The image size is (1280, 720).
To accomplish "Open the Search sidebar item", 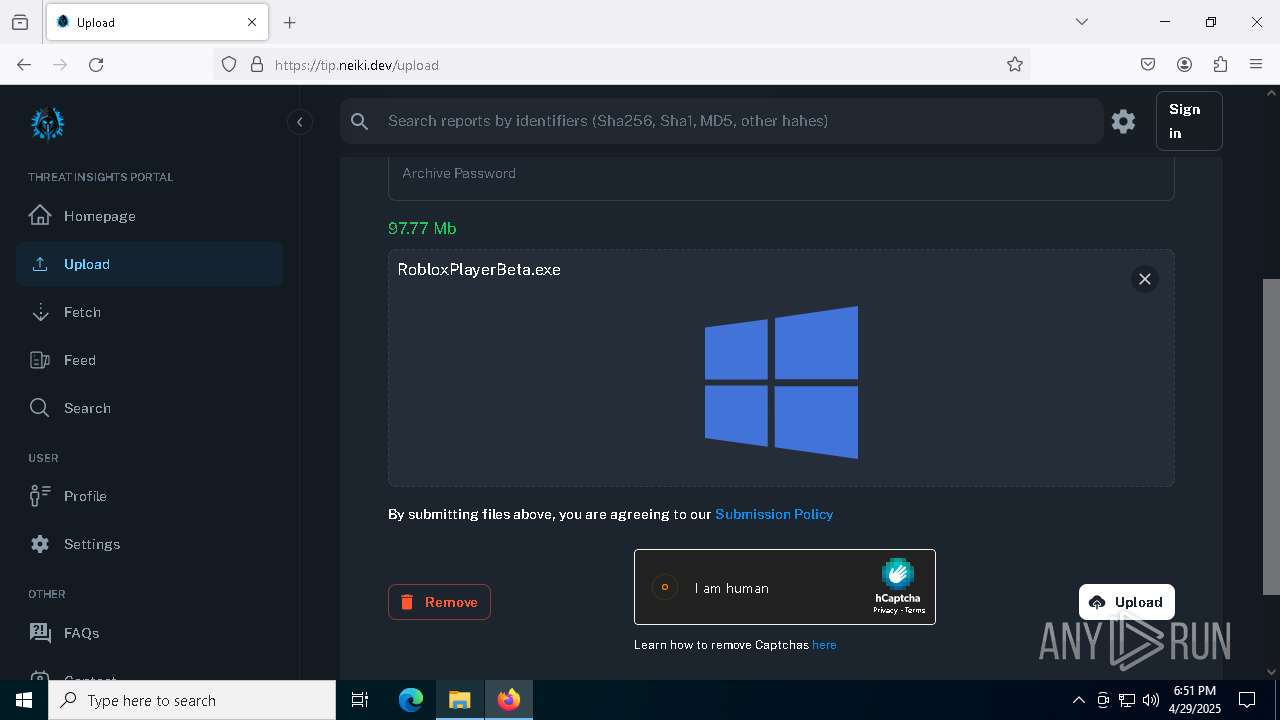I will 149,408.
